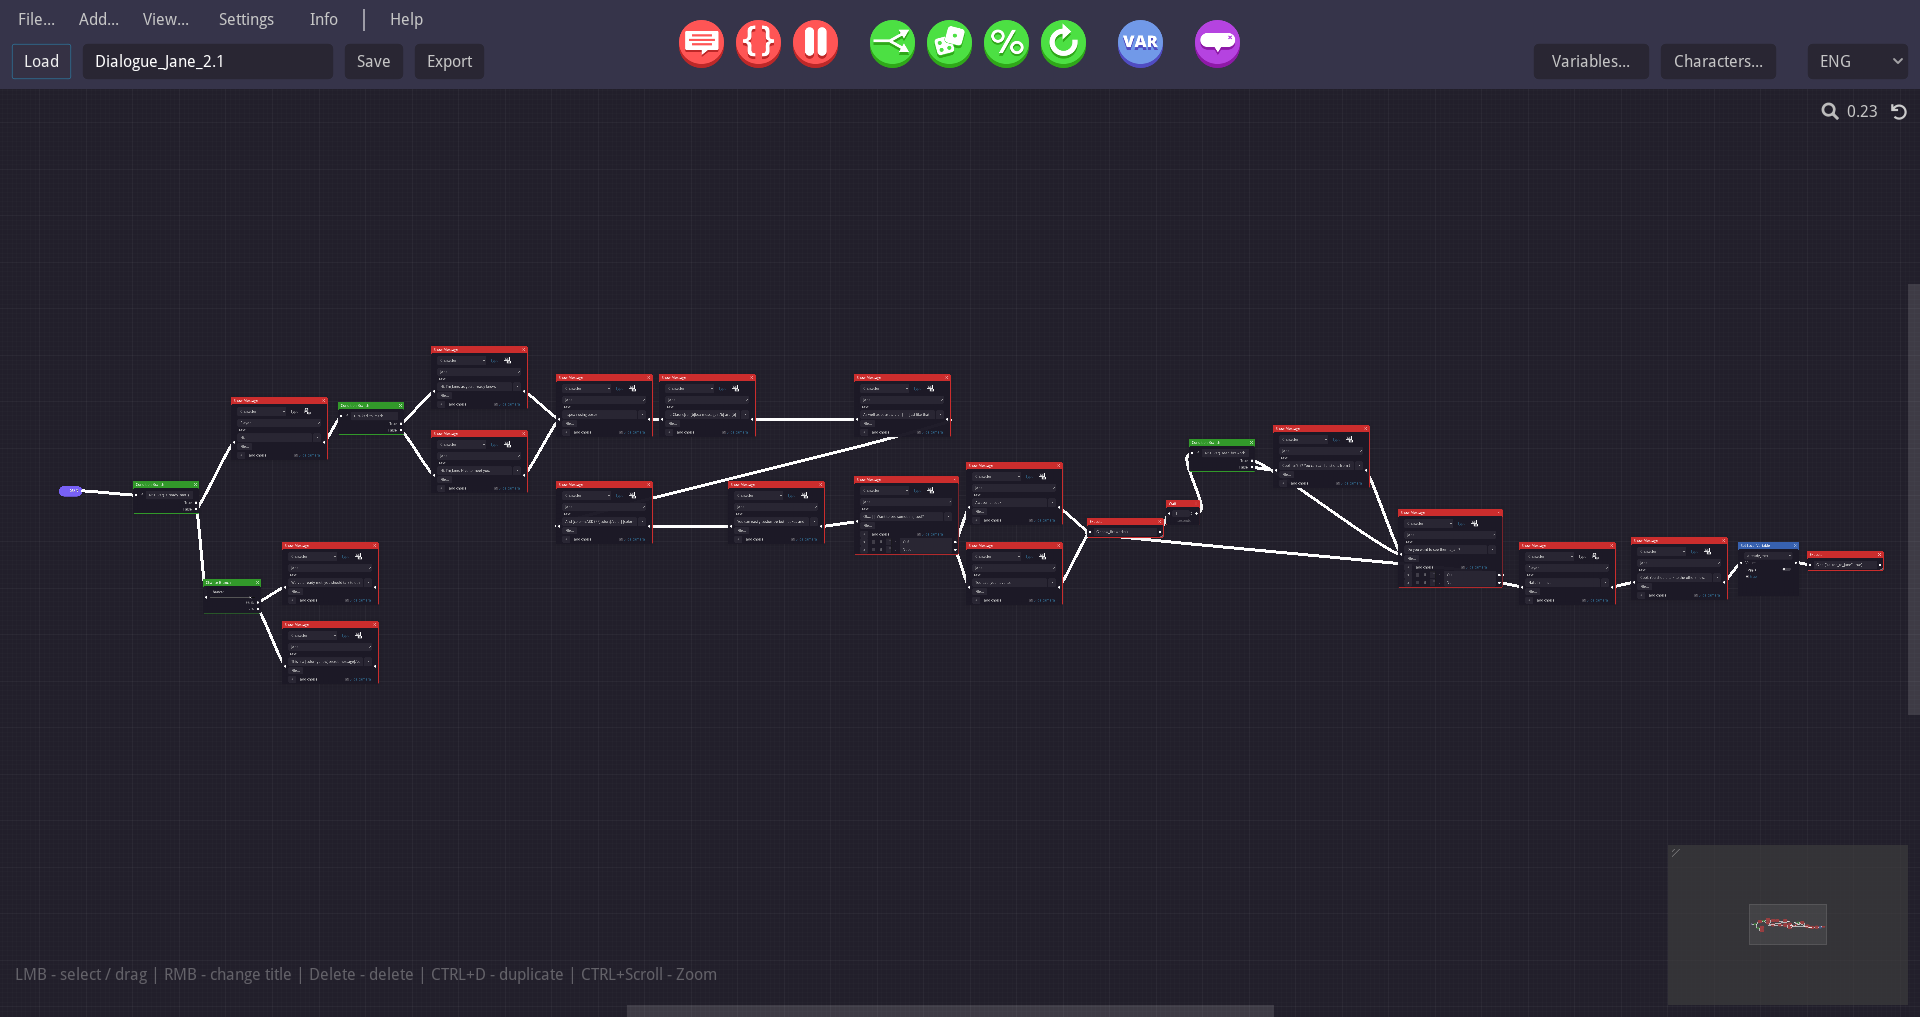
Task: Open the Characters... panel
Action: [1717, 61]
